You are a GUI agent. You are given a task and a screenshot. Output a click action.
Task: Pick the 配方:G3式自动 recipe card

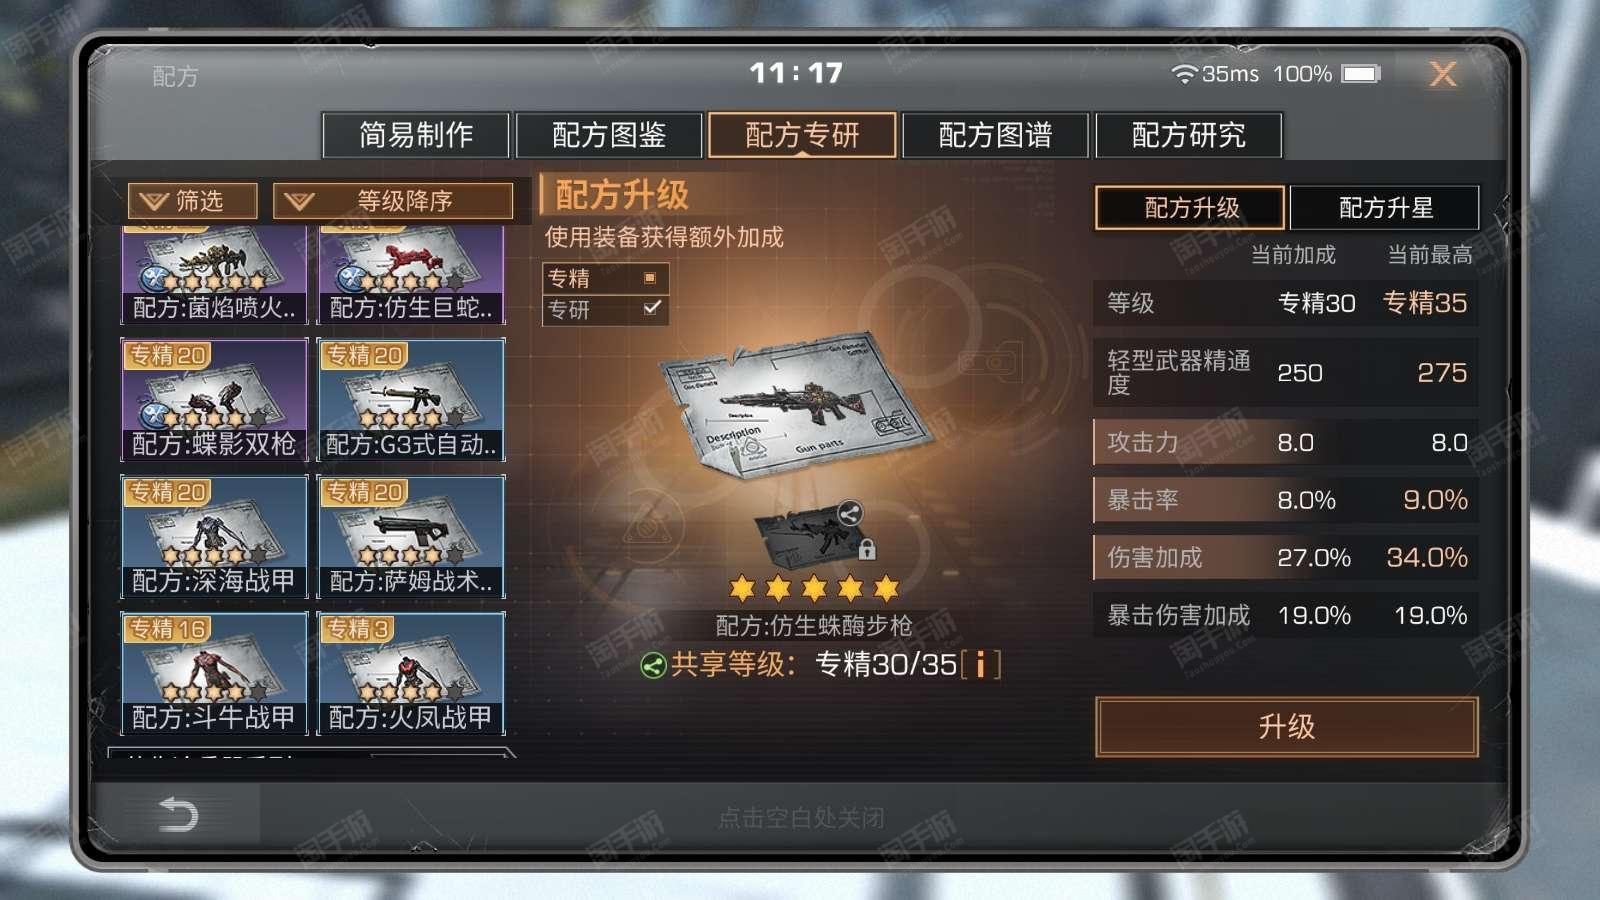[x=410, y=400]
